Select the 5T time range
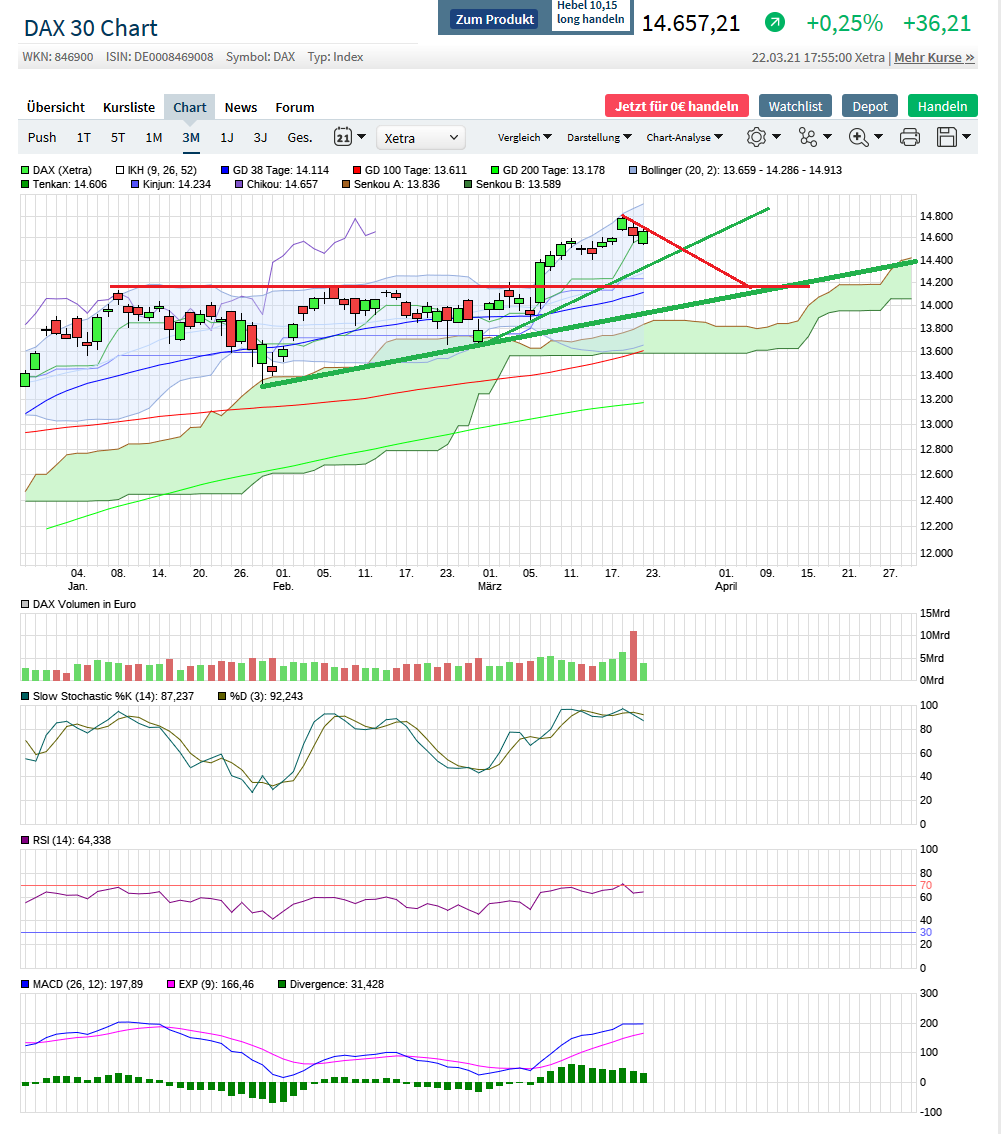1001x1134 pixels. click(x=118, y=137)
